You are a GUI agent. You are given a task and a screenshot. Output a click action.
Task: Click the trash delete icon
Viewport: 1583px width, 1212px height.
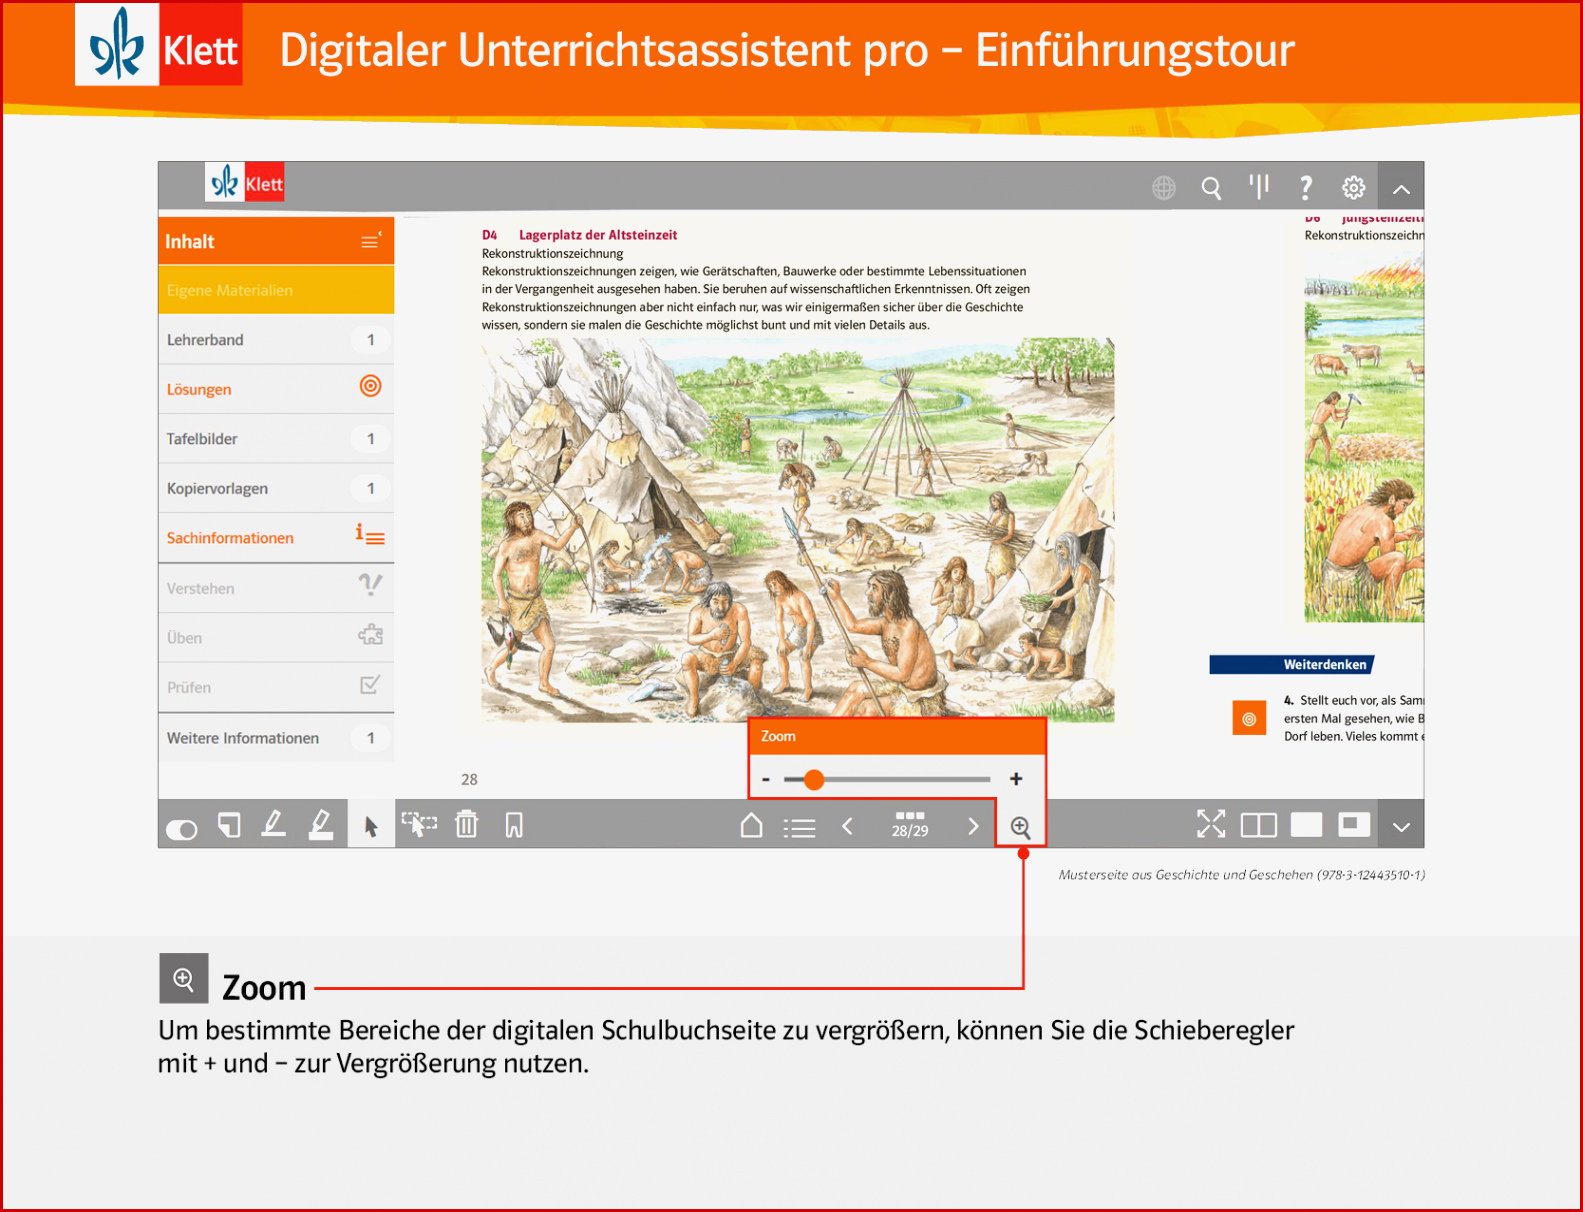click(x=466, y=824)
